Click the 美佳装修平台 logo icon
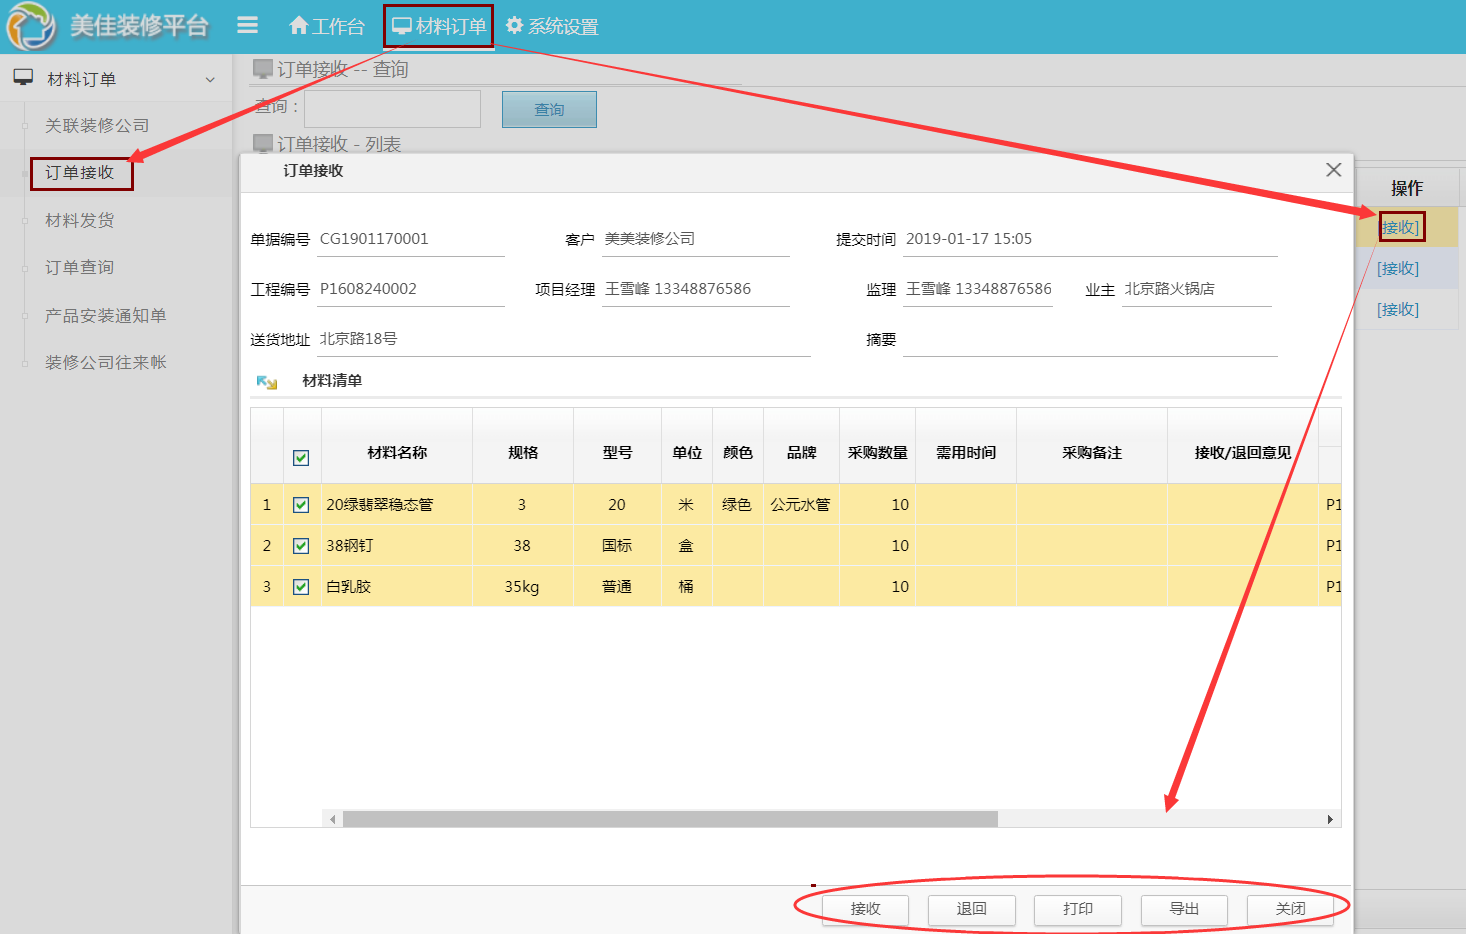 (x=31, y=26)
